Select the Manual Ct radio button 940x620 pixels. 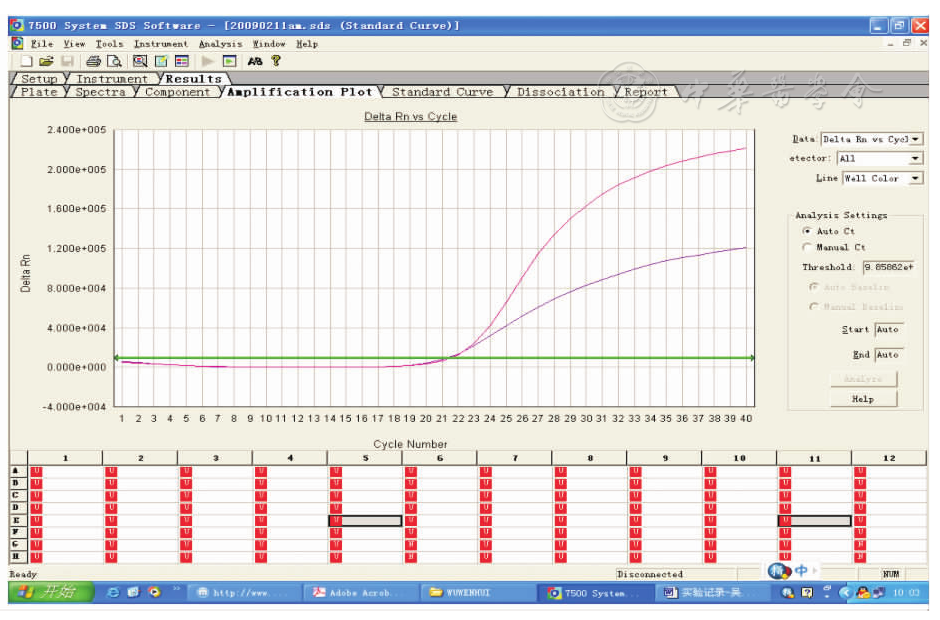point(807,247)
